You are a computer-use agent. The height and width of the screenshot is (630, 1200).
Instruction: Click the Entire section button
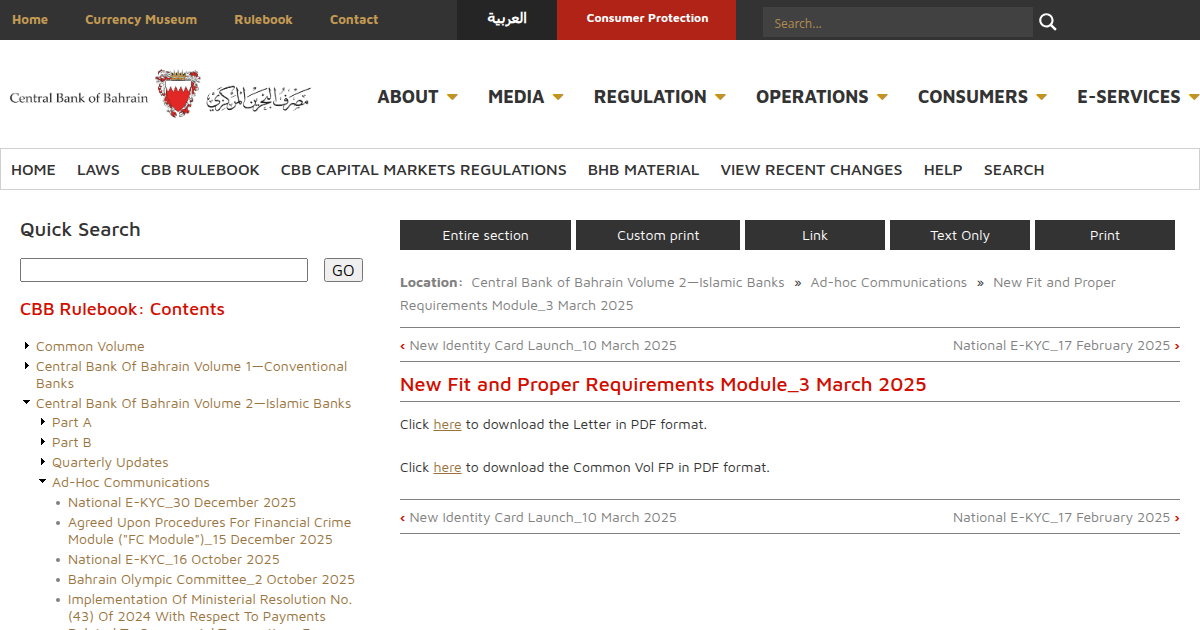click(485, 234)
